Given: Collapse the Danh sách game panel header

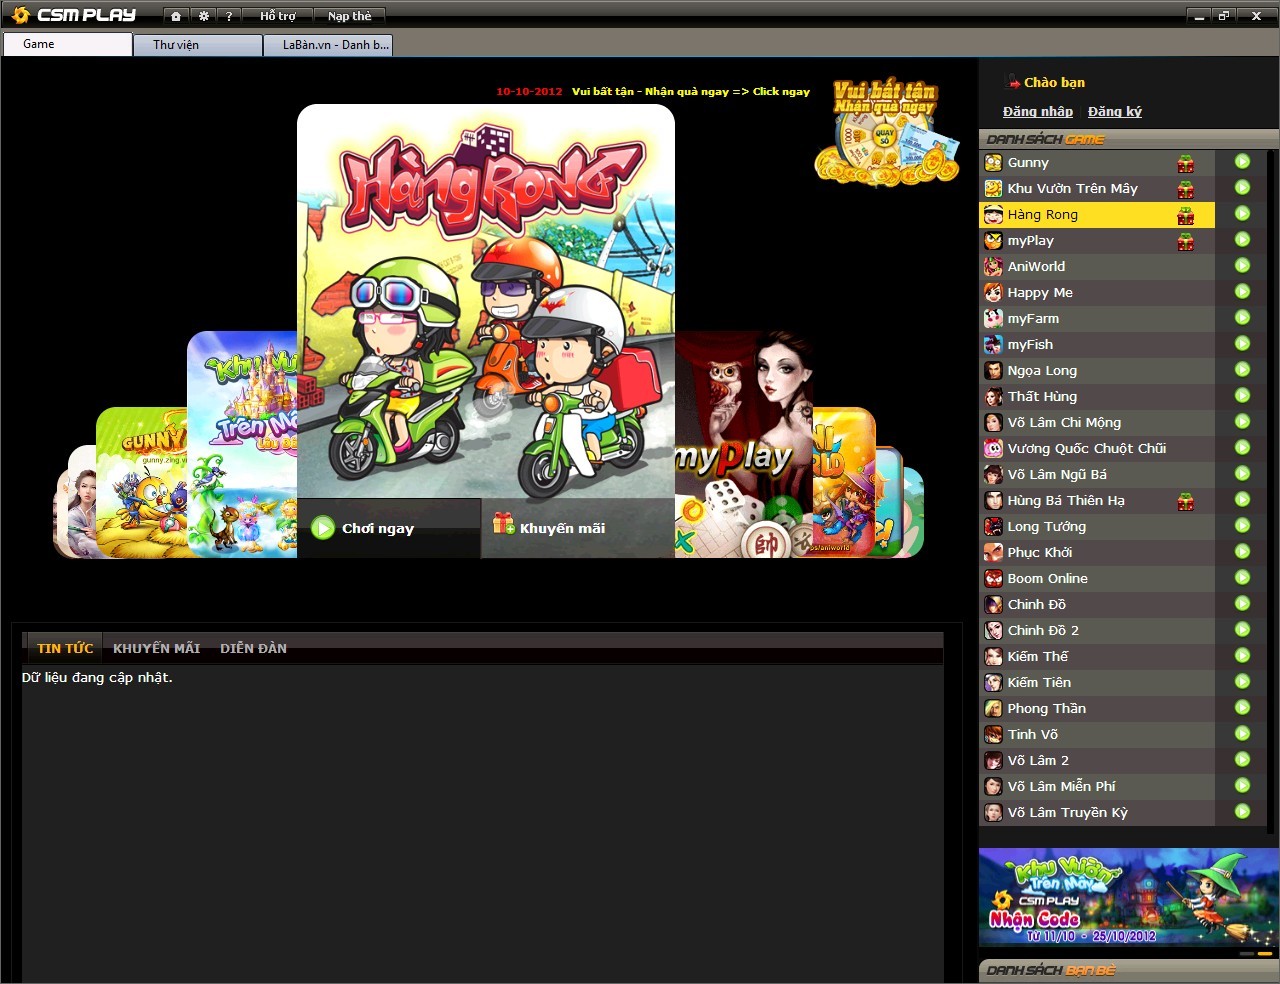Looking at the screenshot, I should coord(1128,139).
